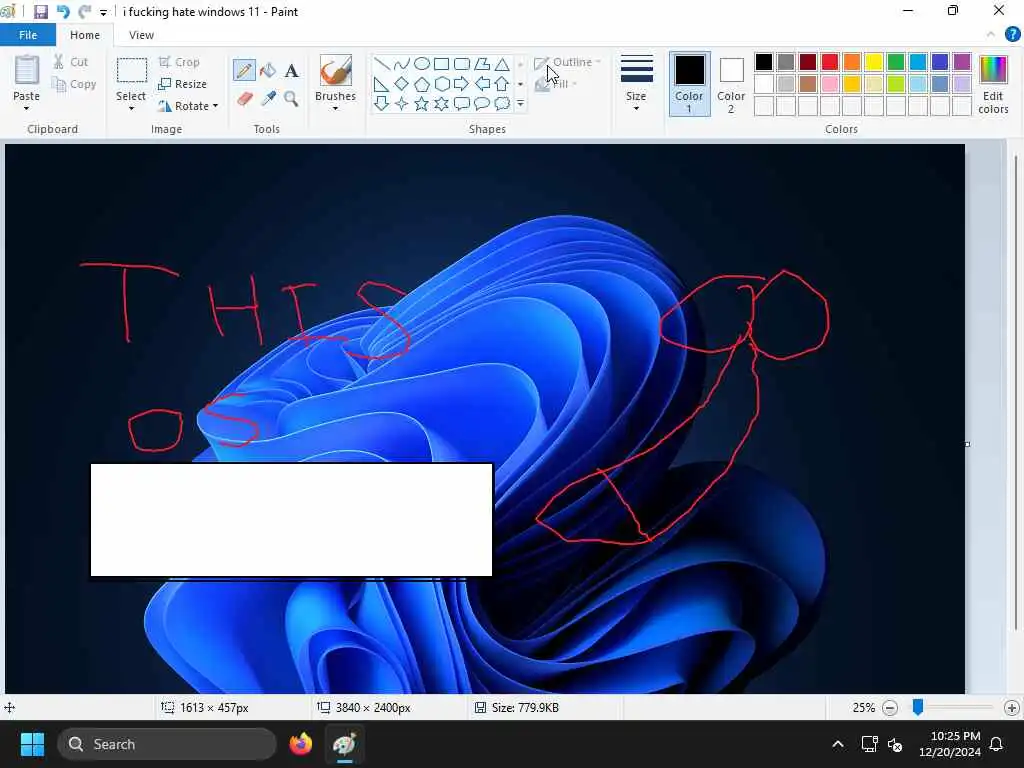The height and width of the screenshot is (768, 1024).
Task: Select the Fill with color bucket tool
Action: pos(268,71)
